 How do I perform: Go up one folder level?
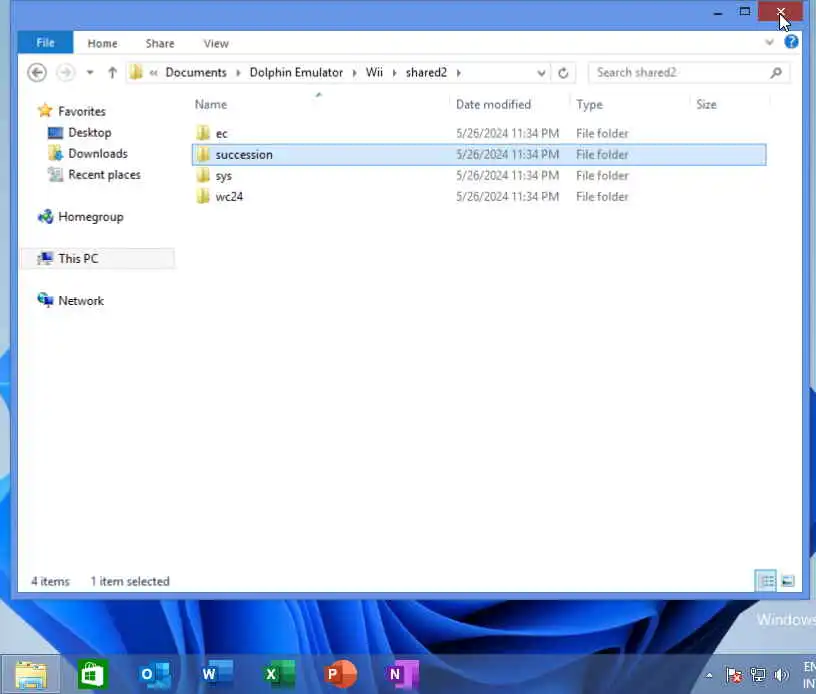112,72
